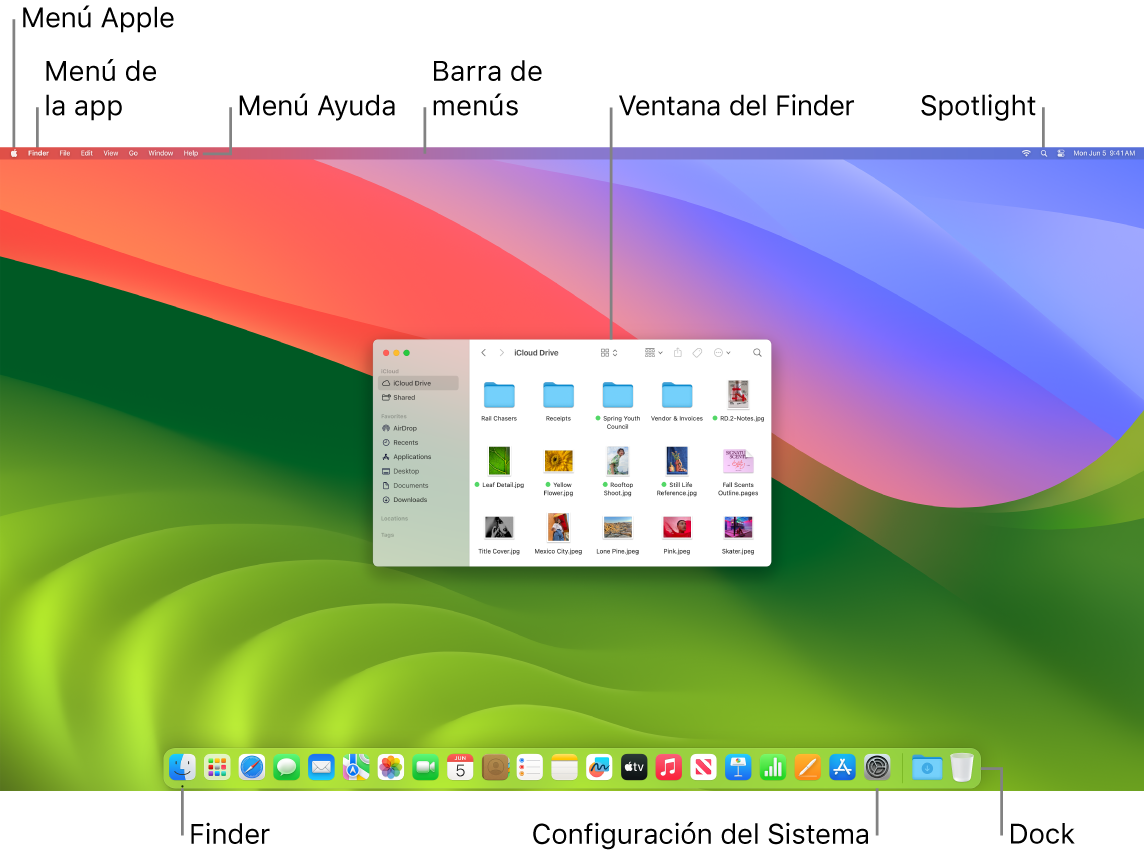Open the Go menu
The height and width of the screenshot is (857, 1144).
pyautogui.click(x=133, y=153)
